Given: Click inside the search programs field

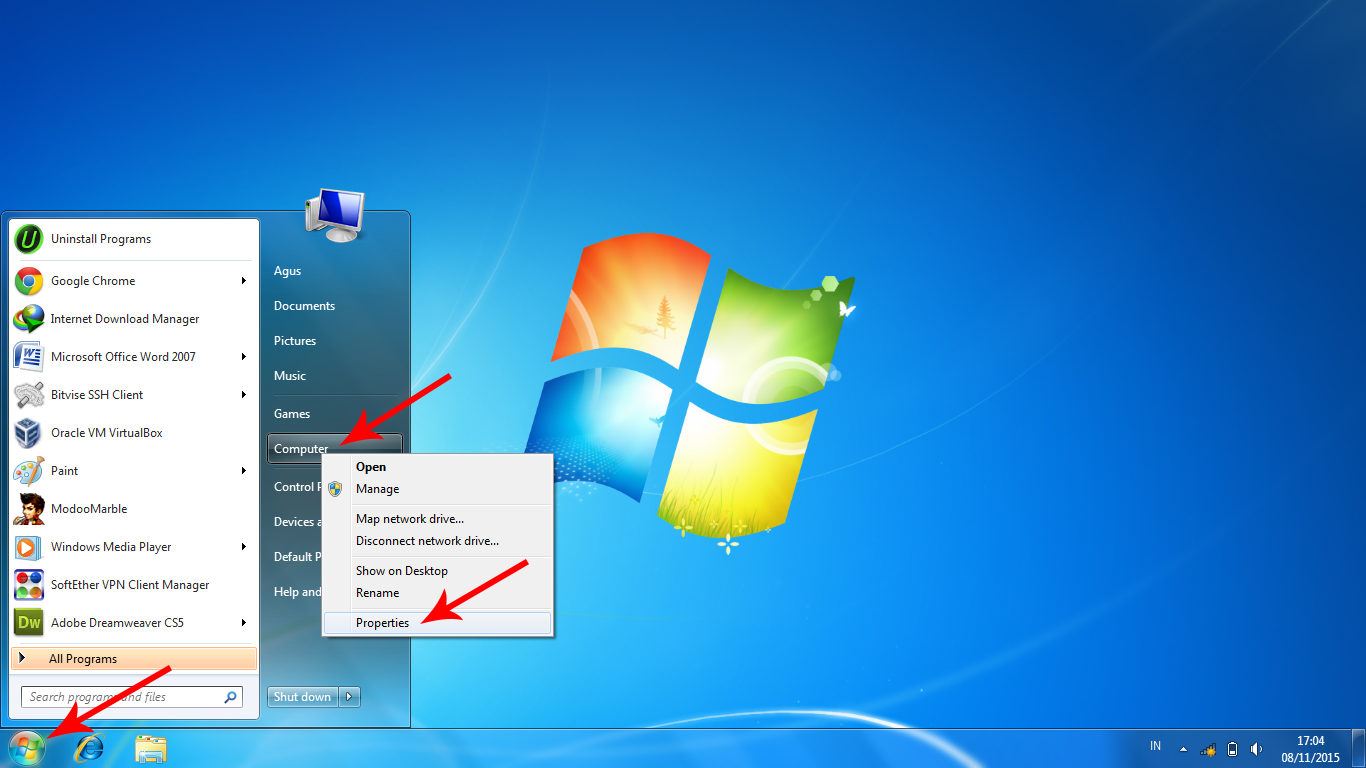Looking at the screenshot, I should [120, 696].
